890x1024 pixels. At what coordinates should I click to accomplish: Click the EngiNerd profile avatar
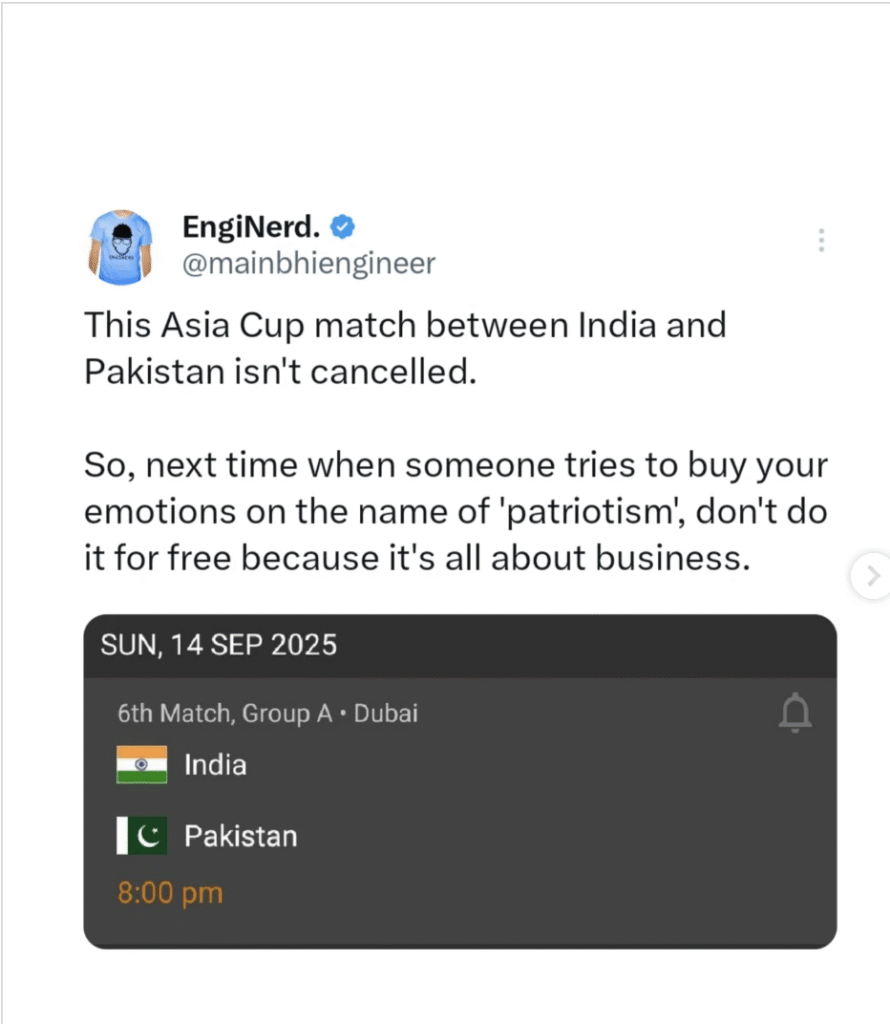120,245
